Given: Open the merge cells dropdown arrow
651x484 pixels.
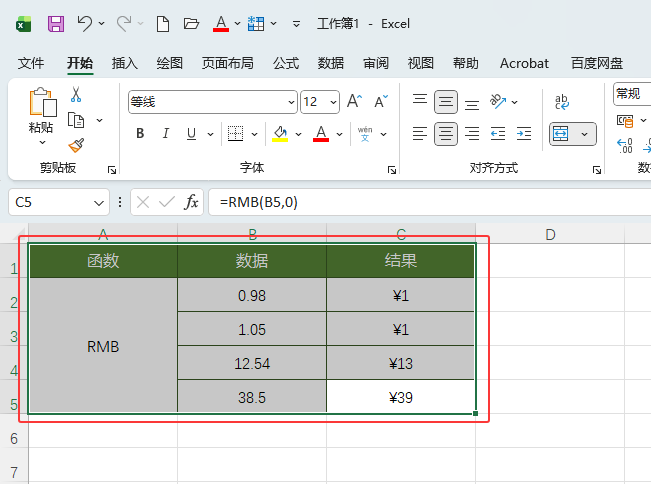Looking at the screenshot, I should (585, 134).
